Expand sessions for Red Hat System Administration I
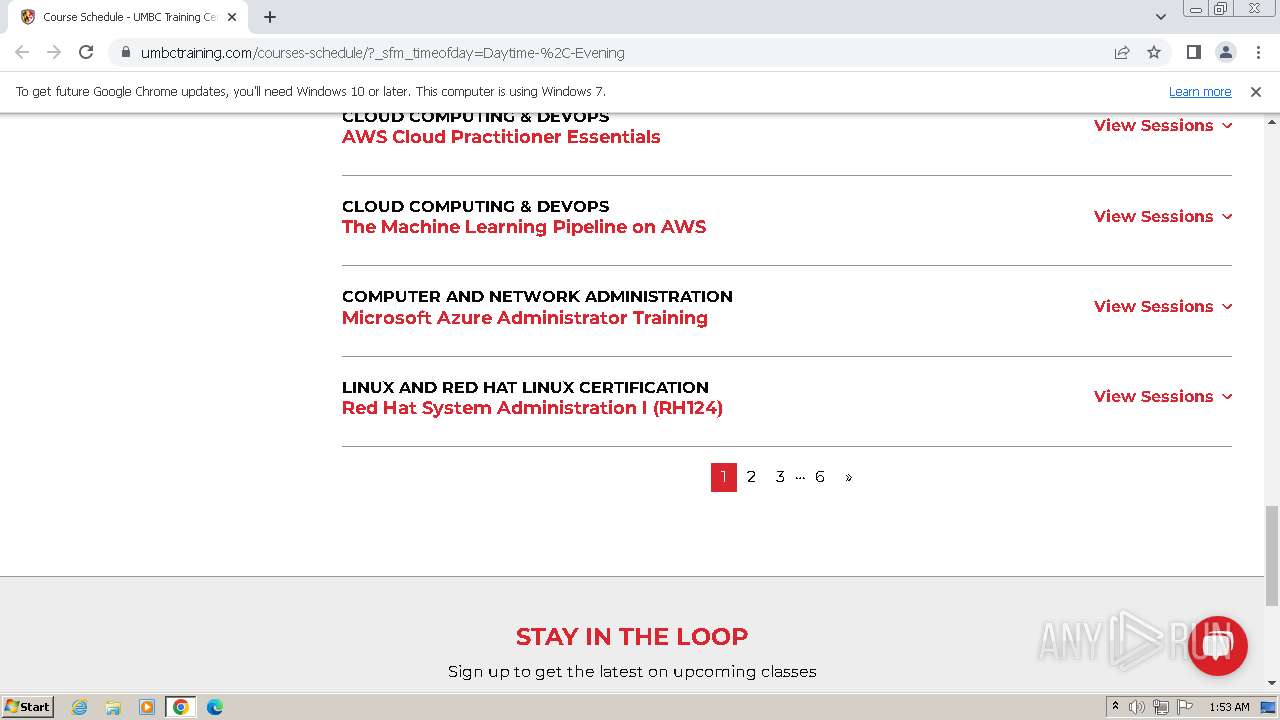1280x720 pixels. tap(1163, 396)
